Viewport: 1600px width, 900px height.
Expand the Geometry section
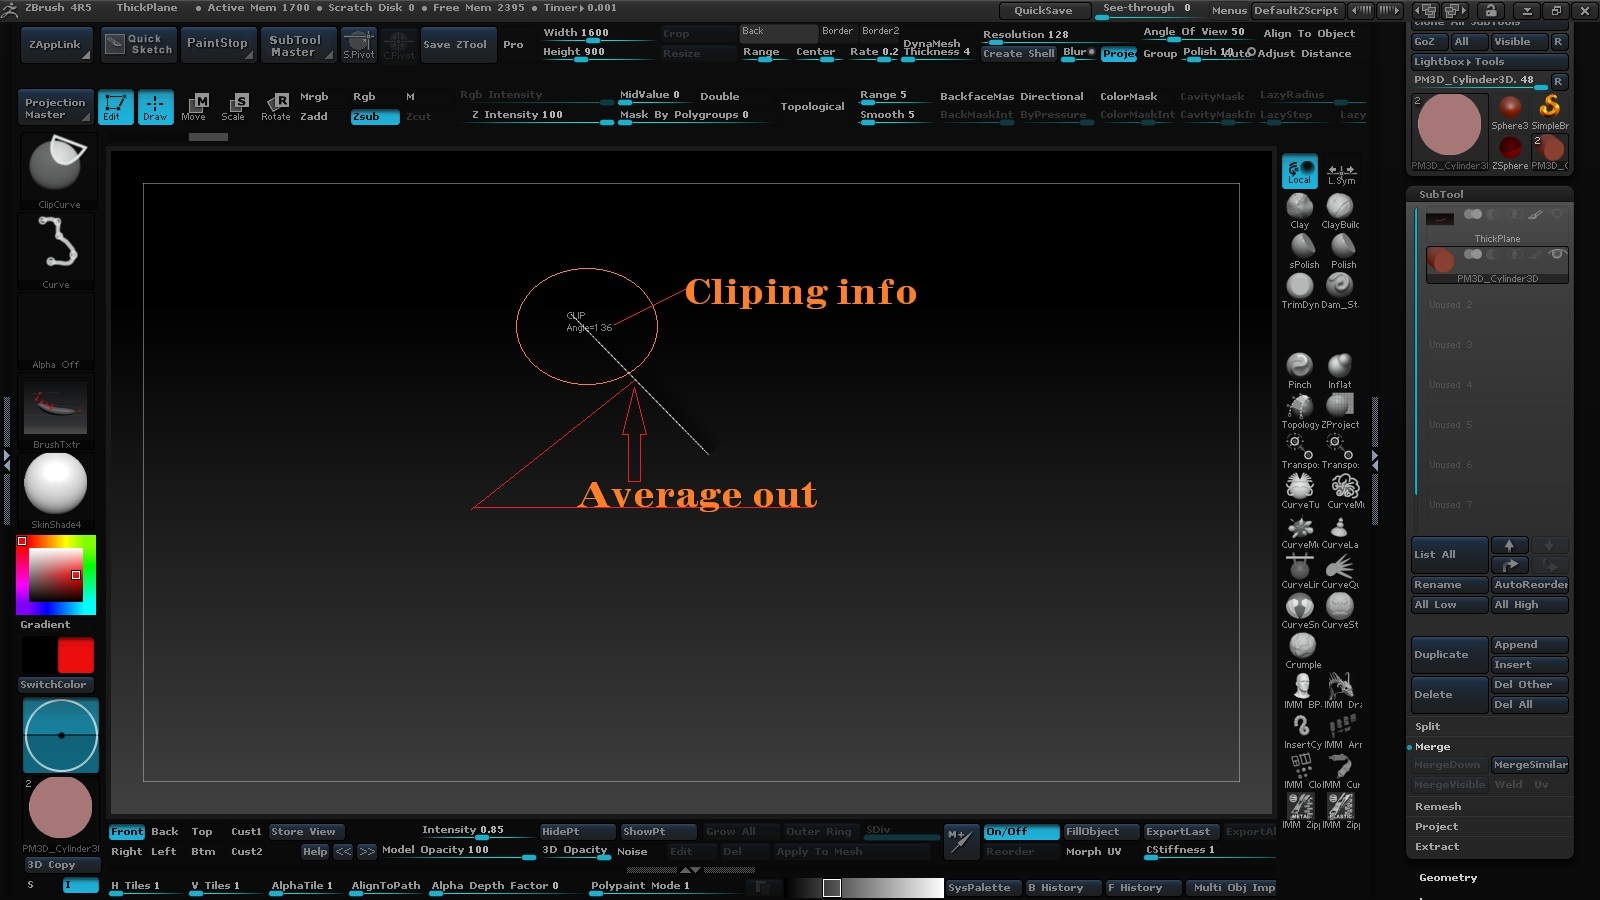coord(1447,877)
